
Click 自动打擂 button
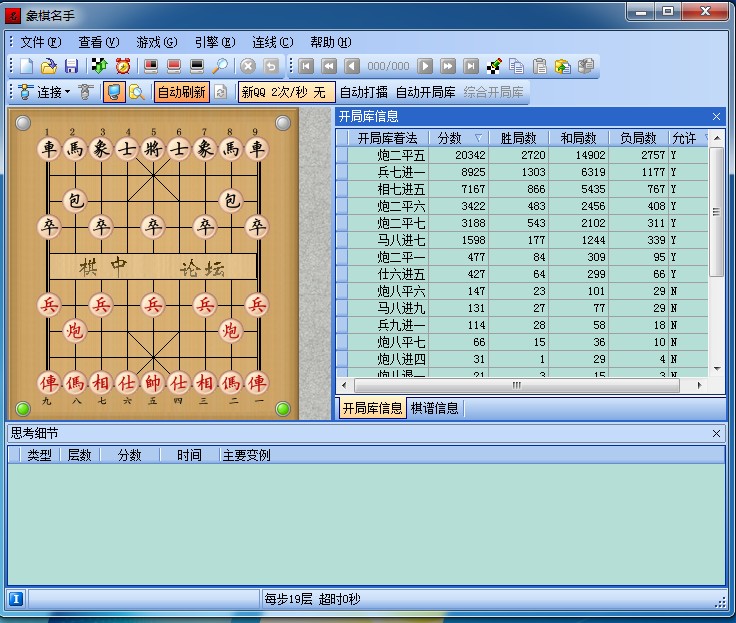pyautogui.click(x=364, y=92)
